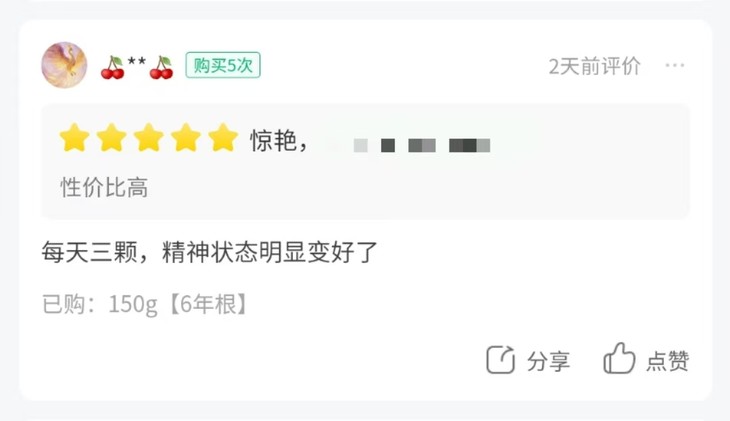The image size is (730, 421).
Task: Tap the 点赞 label
Action: tap(668, 361)
